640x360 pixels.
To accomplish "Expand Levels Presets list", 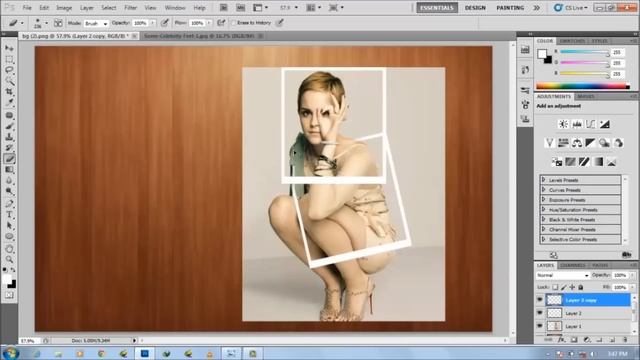I will click(544, 180).
